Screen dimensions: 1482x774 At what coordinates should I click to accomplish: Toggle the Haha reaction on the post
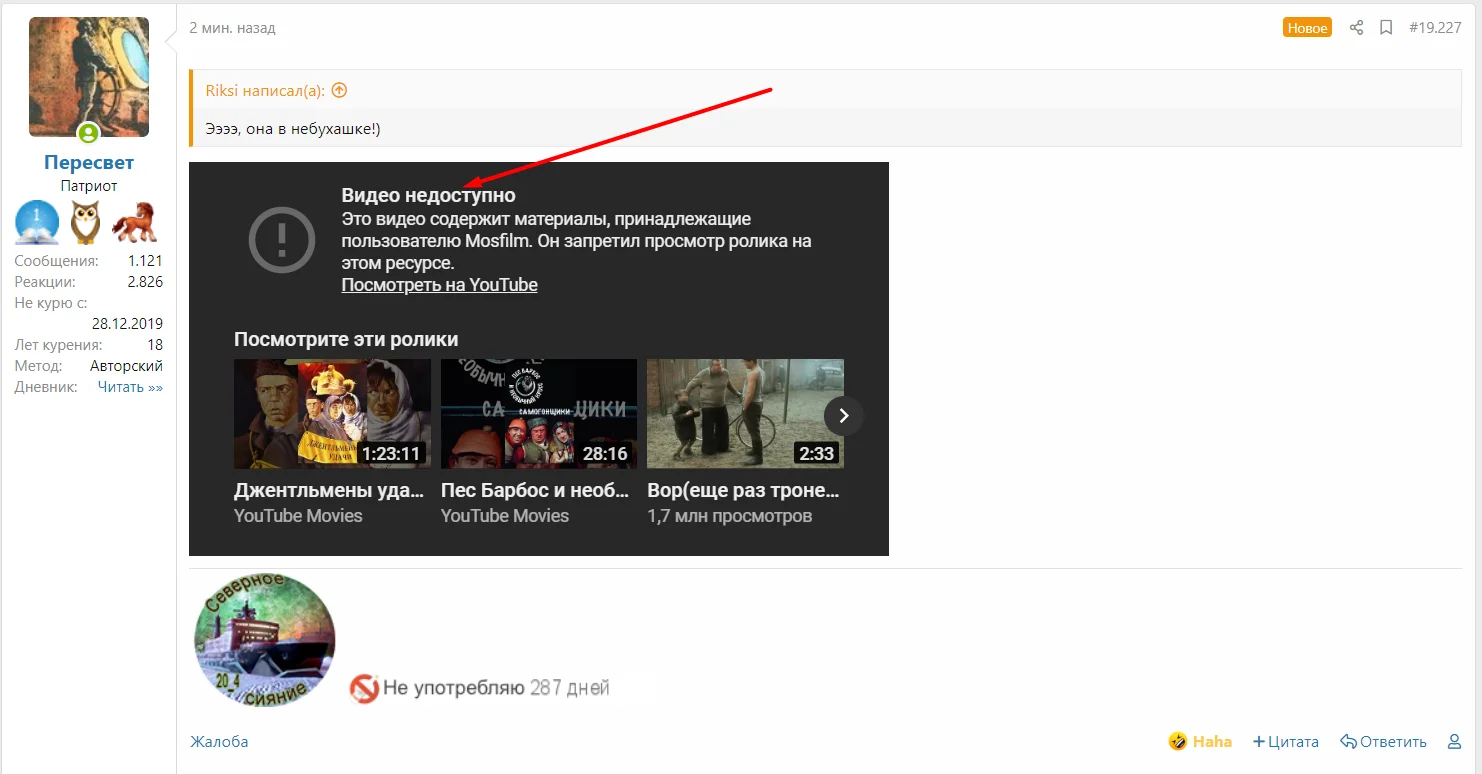[x=1199, y=741]
